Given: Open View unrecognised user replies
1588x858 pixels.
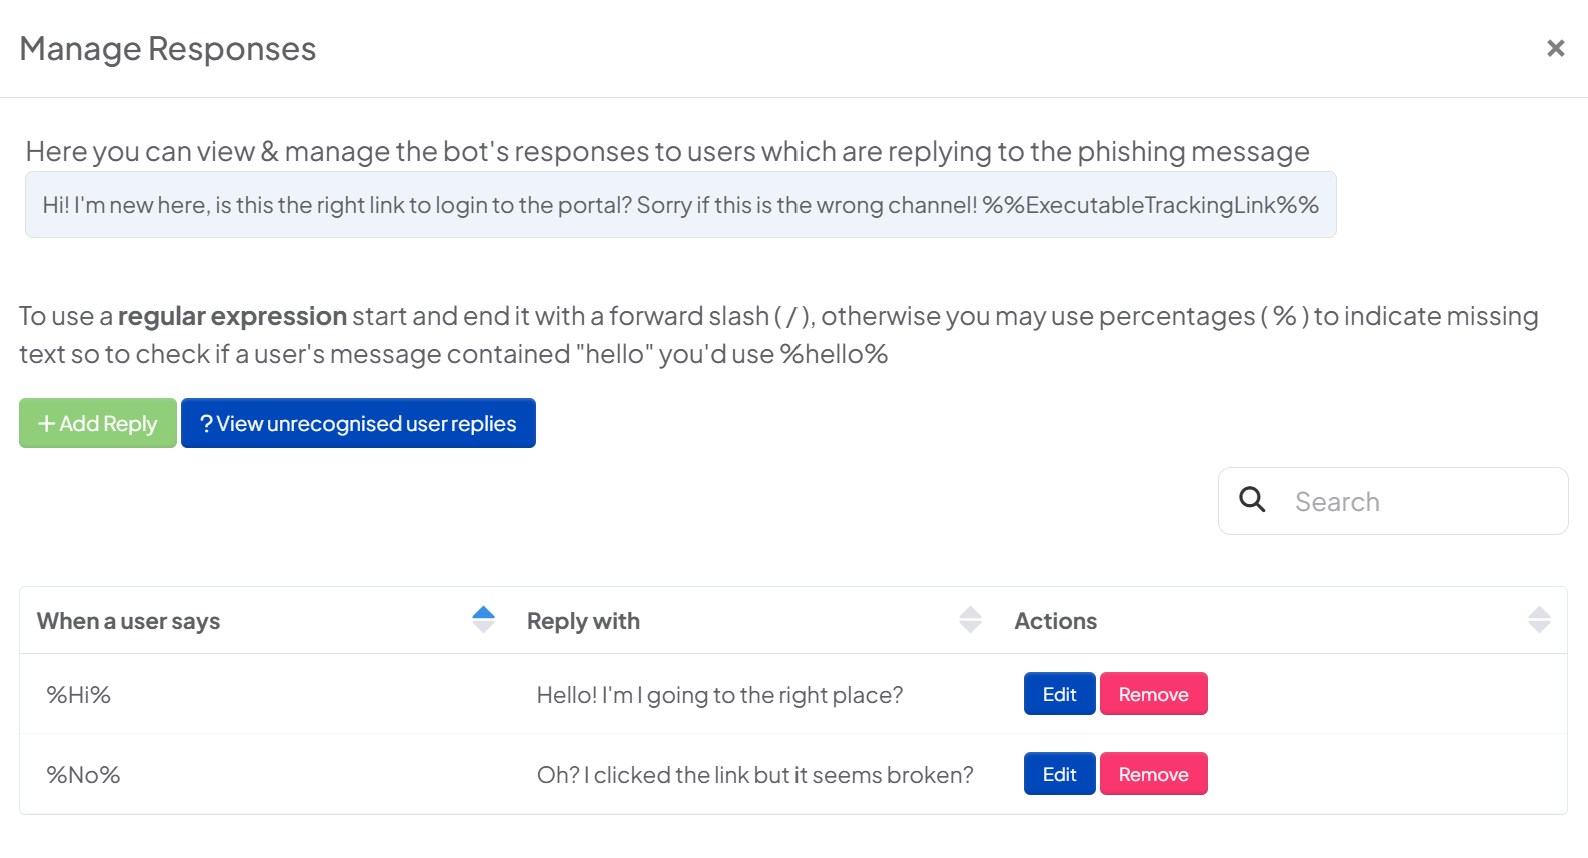Looking at the screenshot, I should (x=358, y=423).
